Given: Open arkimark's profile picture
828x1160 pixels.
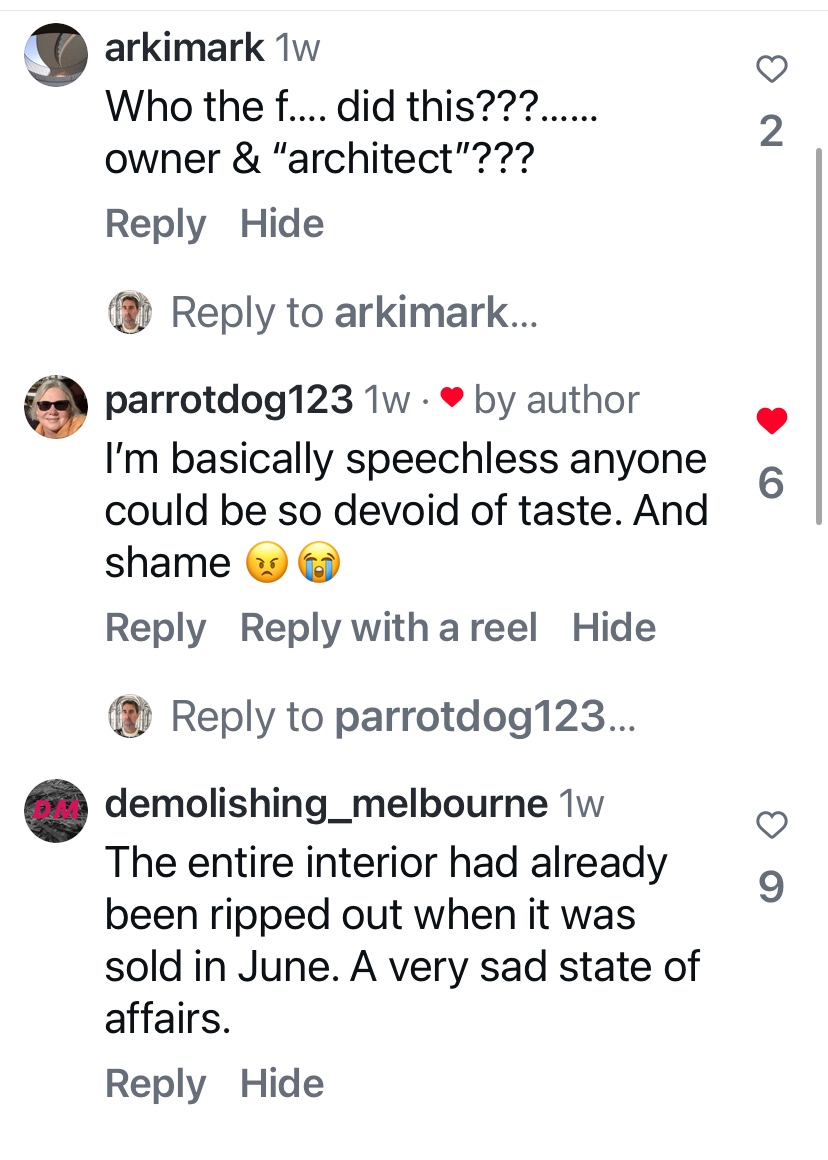Looking at the screenshot, I should [55, 57].
